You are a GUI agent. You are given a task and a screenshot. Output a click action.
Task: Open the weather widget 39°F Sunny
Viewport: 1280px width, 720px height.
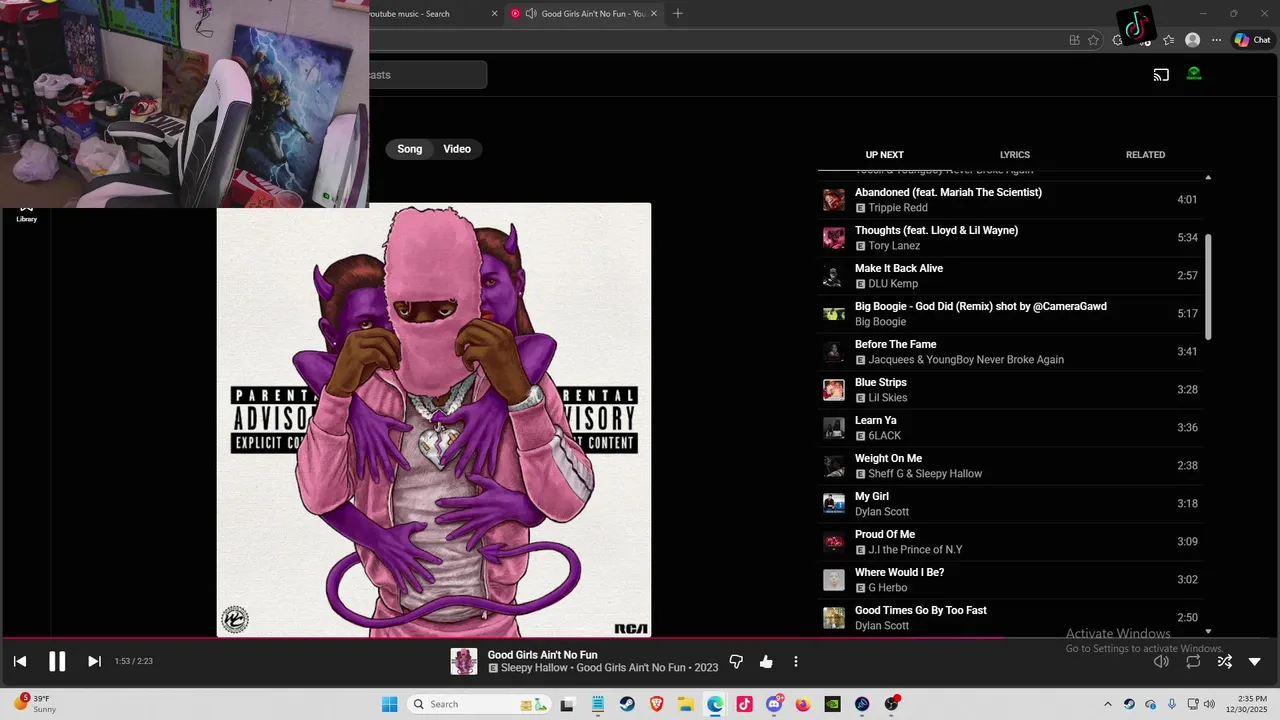[x=35, y=704]
